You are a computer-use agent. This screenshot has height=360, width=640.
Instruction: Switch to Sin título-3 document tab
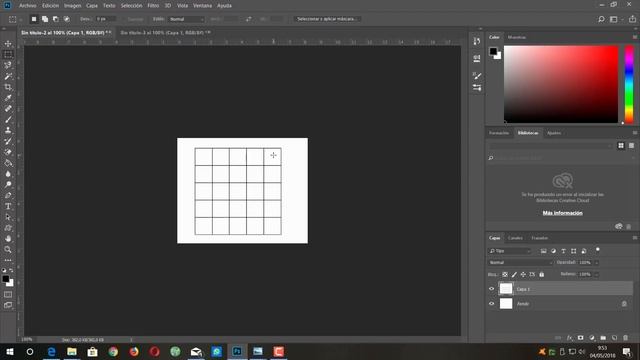[165, 33]
